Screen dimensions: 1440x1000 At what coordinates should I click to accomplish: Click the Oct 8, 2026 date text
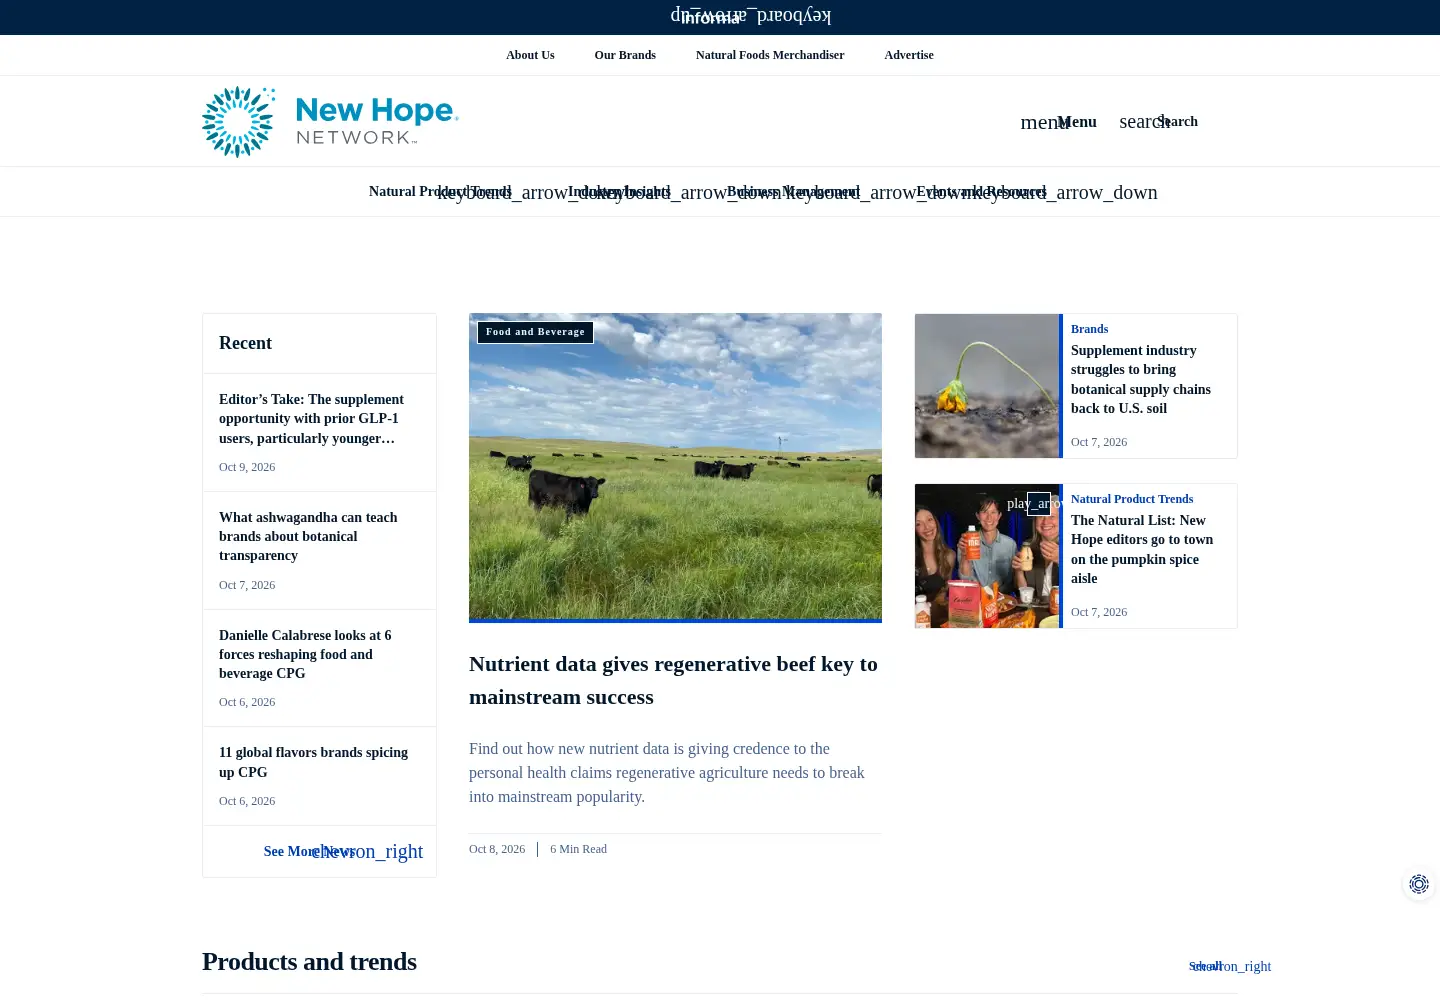497,849
